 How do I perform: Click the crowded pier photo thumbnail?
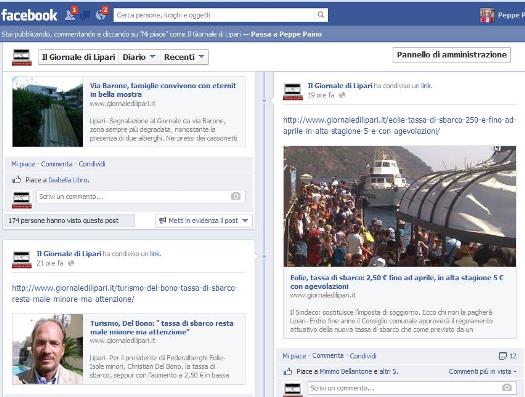(x=399, y=206)
